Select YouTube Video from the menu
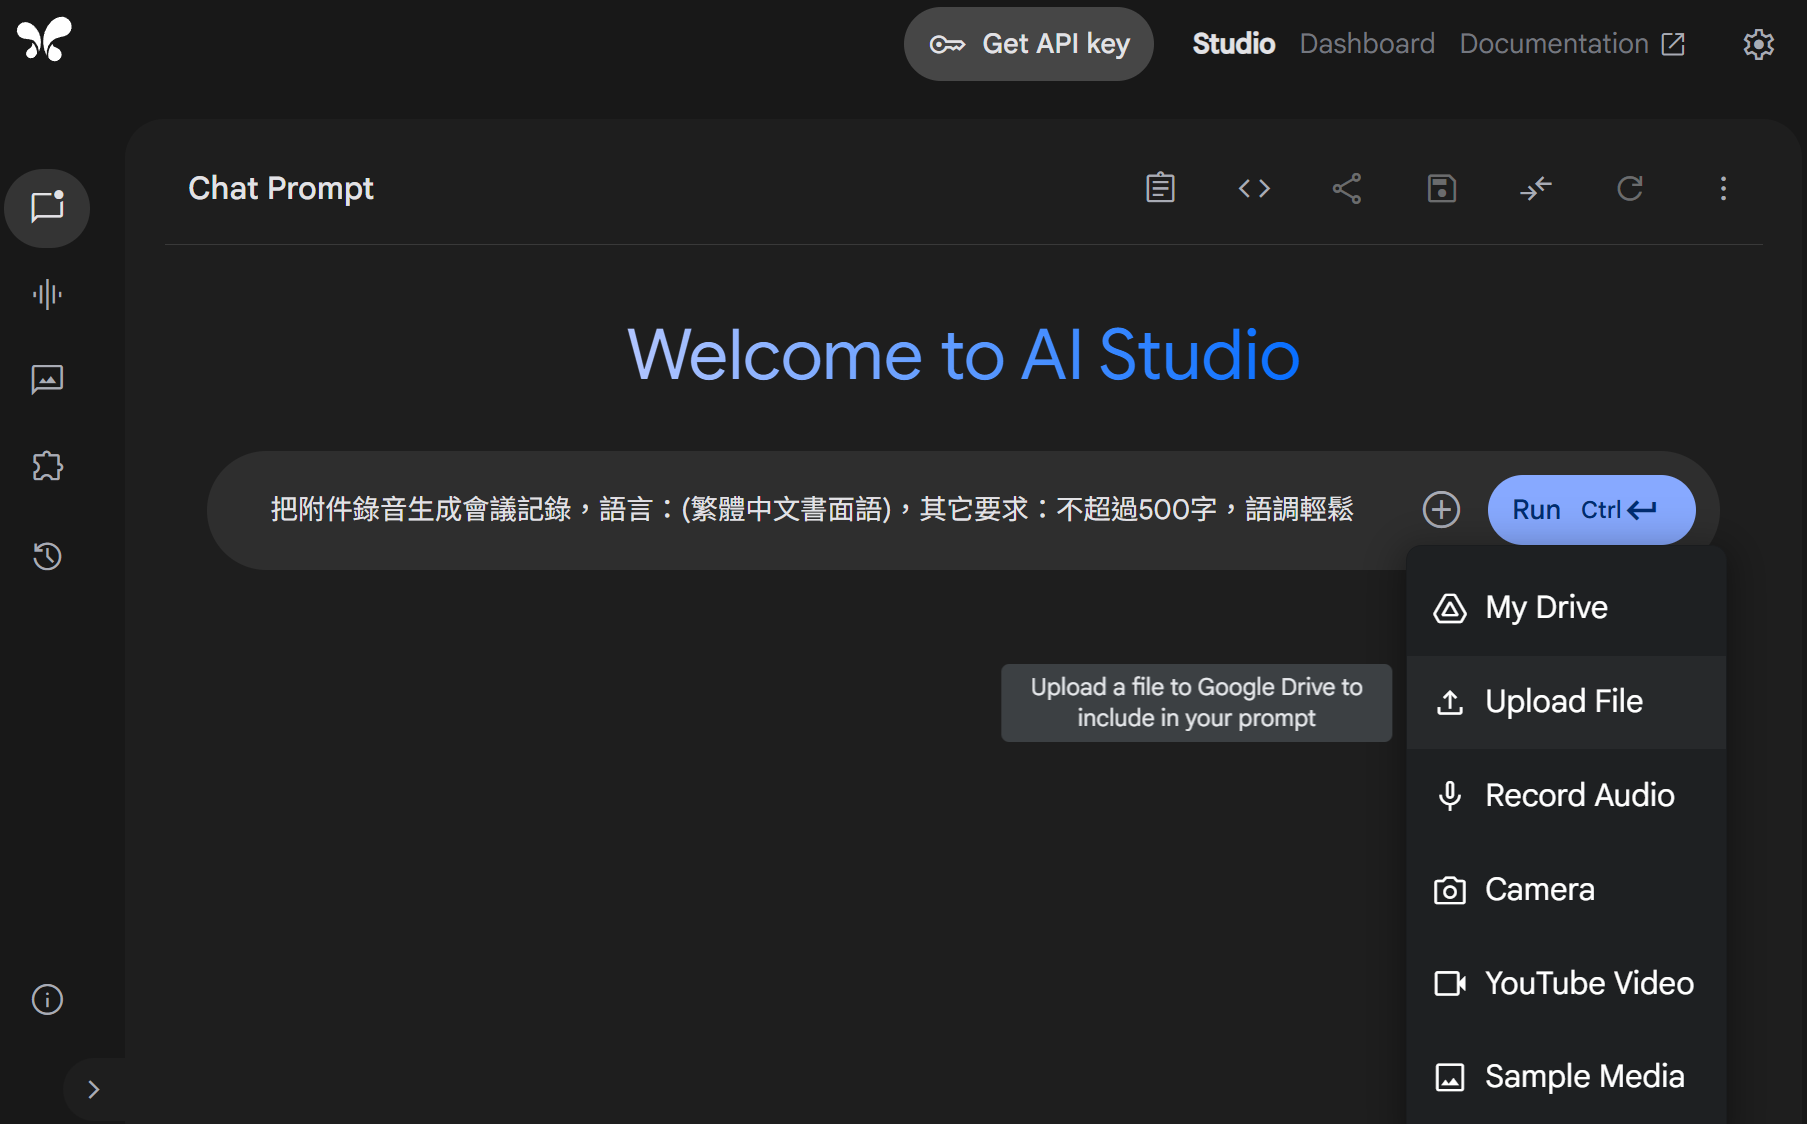The height and width of the screenshot is (1124, 1807). tap(1566, 984)
